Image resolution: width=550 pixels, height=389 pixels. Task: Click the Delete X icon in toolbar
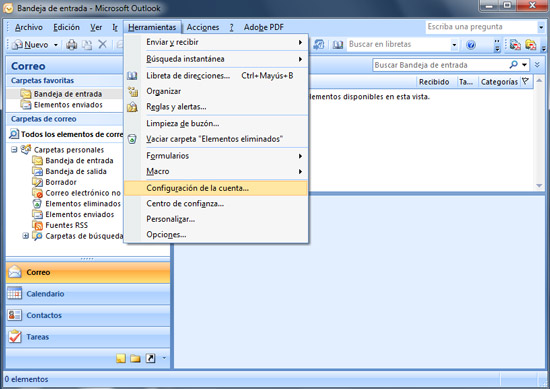point(102,44)
